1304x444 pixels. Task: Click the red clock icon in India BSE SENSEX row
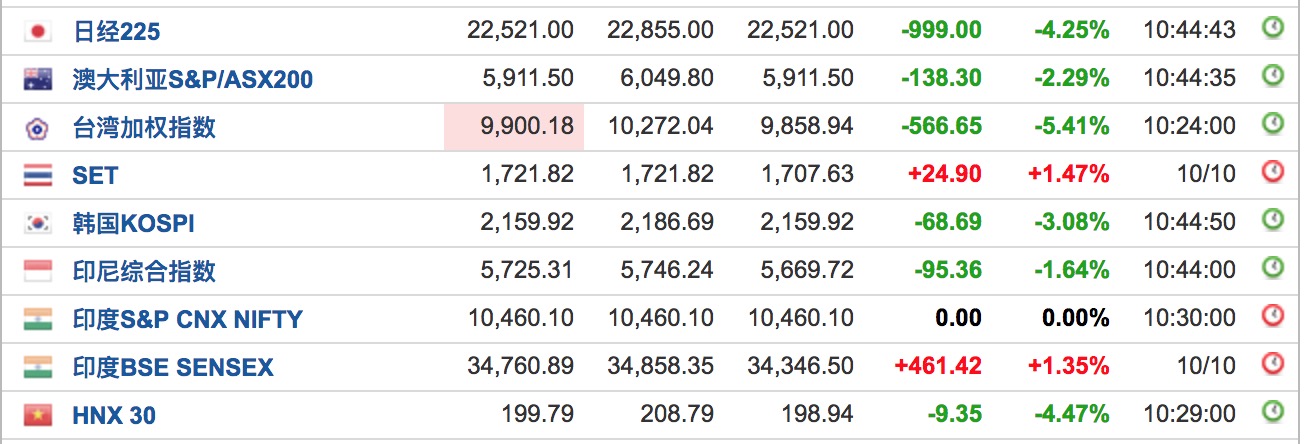pyautogui.click(x=1272, y=365)
